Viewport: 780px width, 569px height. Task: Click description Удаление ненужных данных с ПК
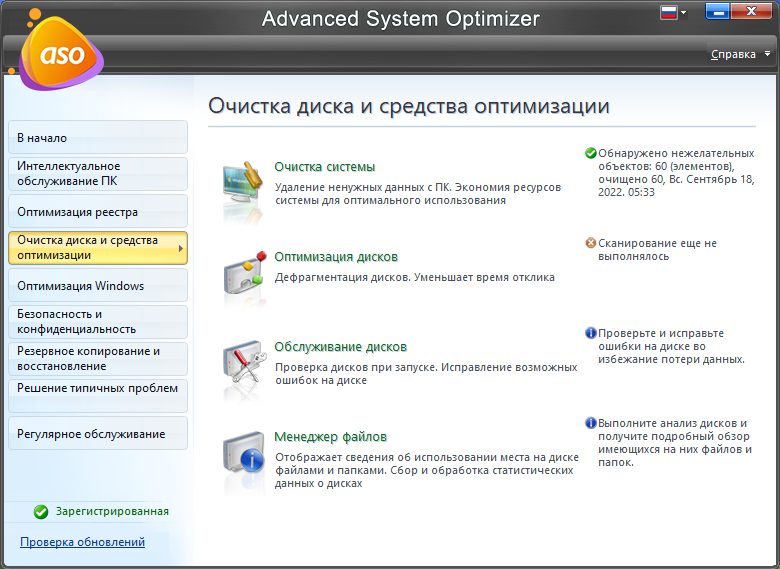[x=418, y=193]
